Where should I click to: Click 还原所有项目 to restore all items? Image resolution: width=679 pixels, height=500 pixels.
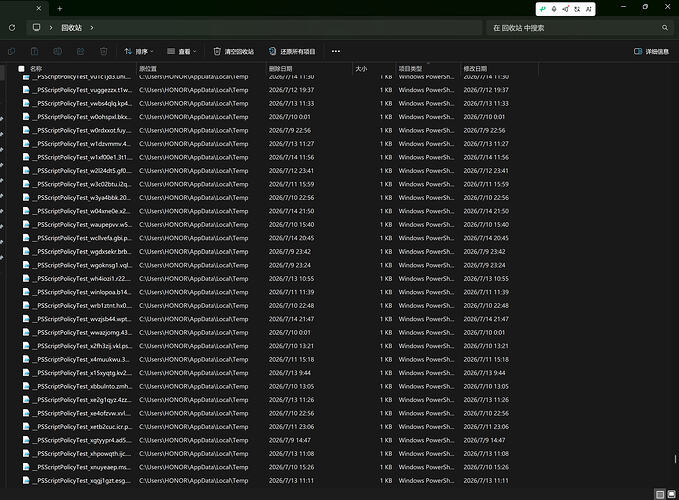(292, 52)
